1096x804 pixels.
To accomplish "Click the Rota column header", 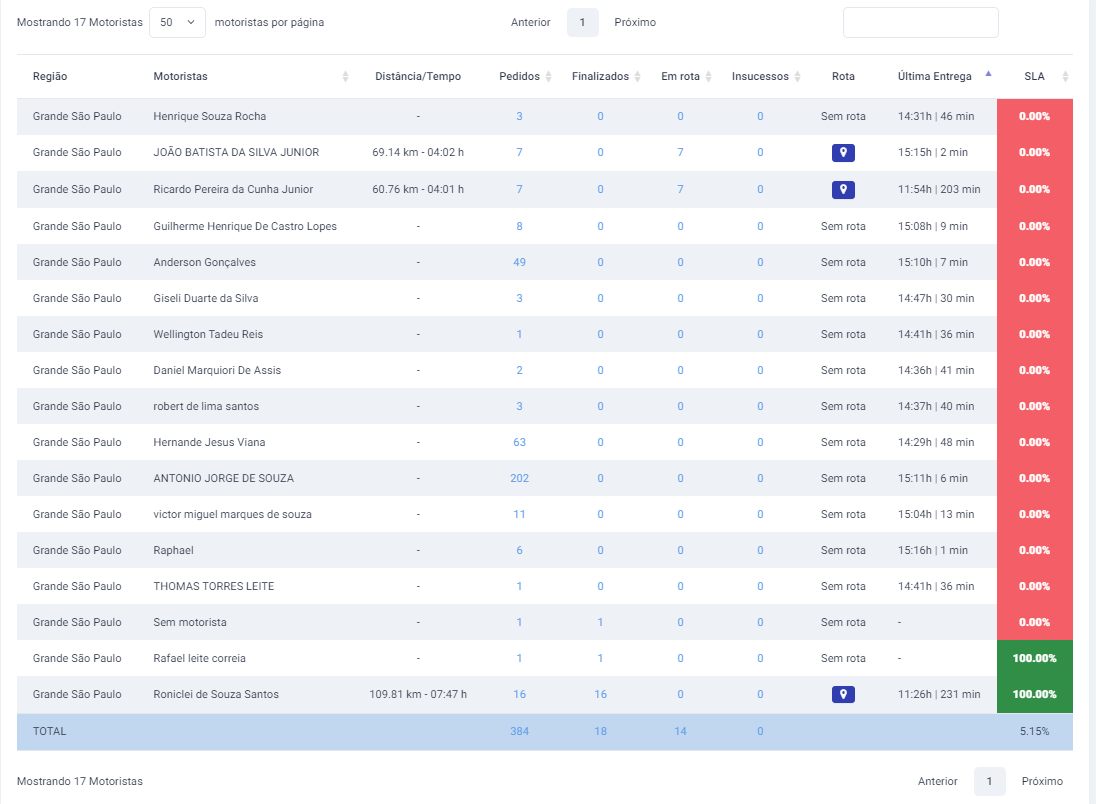I will click(843, 76).
